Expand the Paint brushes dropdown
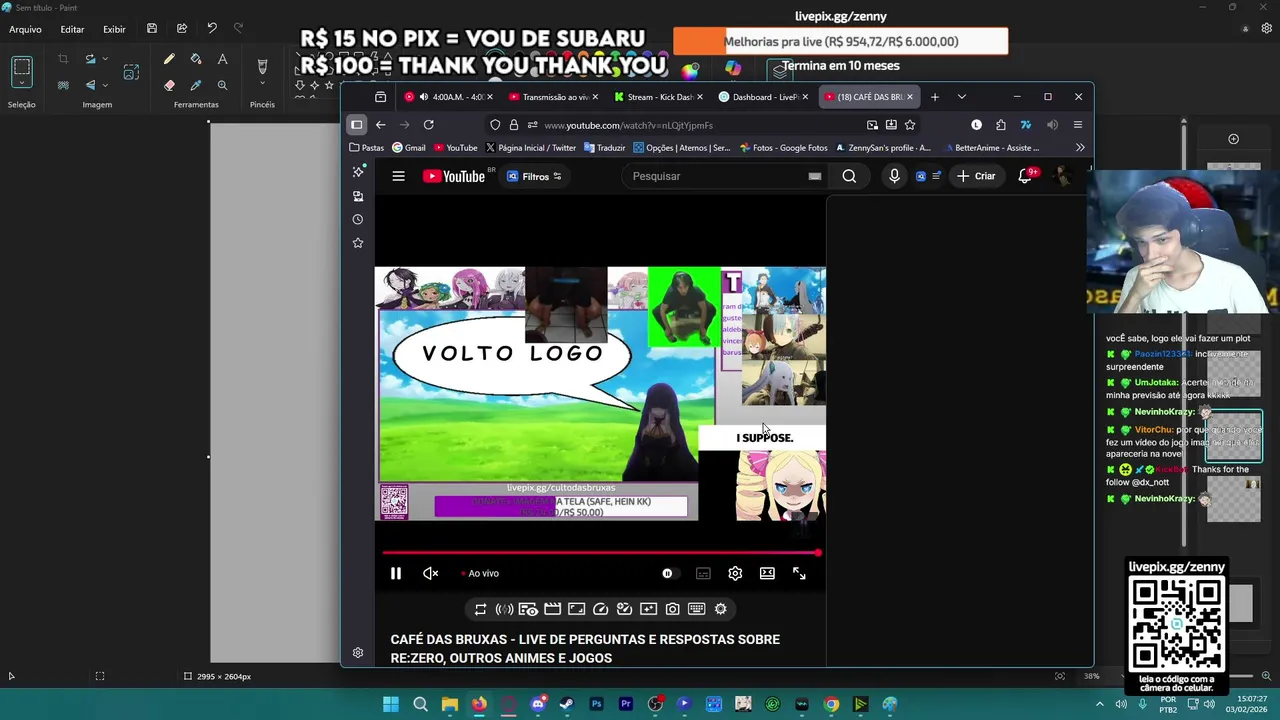Viewport: 1280px width, 720px height. point(262,85)
